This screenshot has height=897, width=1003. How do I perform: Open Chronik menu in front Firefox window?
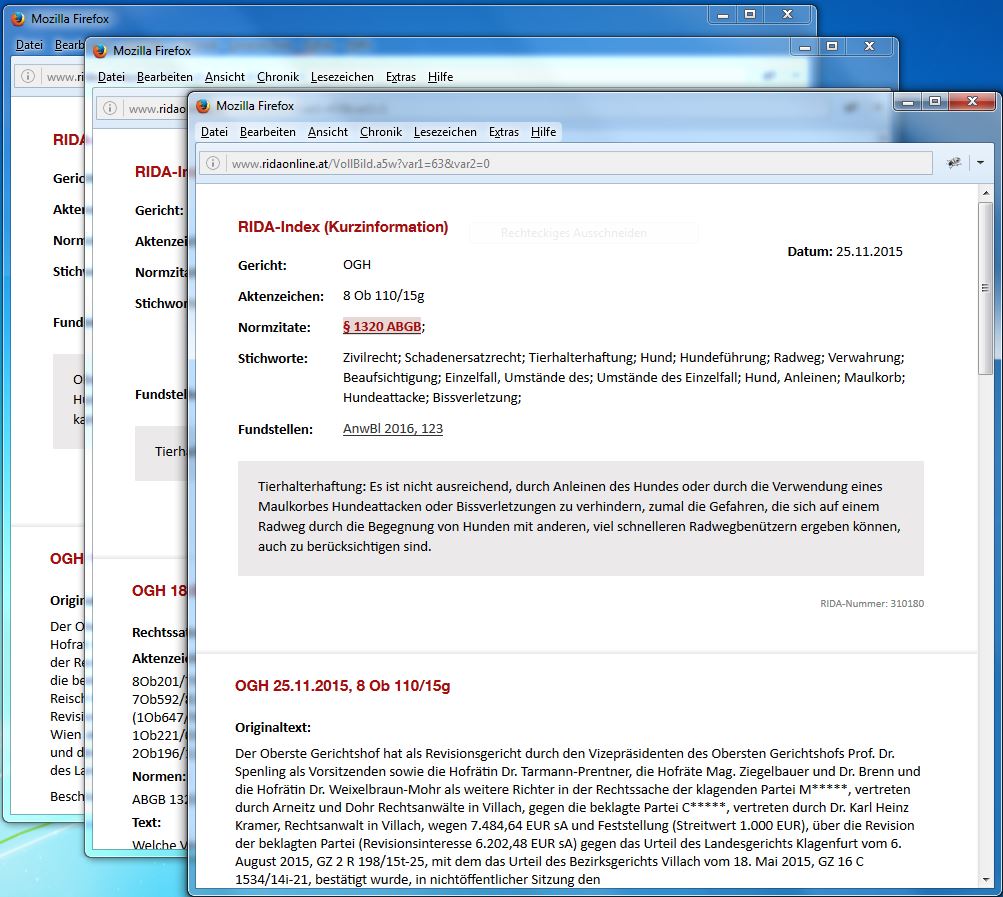[381, 132]
